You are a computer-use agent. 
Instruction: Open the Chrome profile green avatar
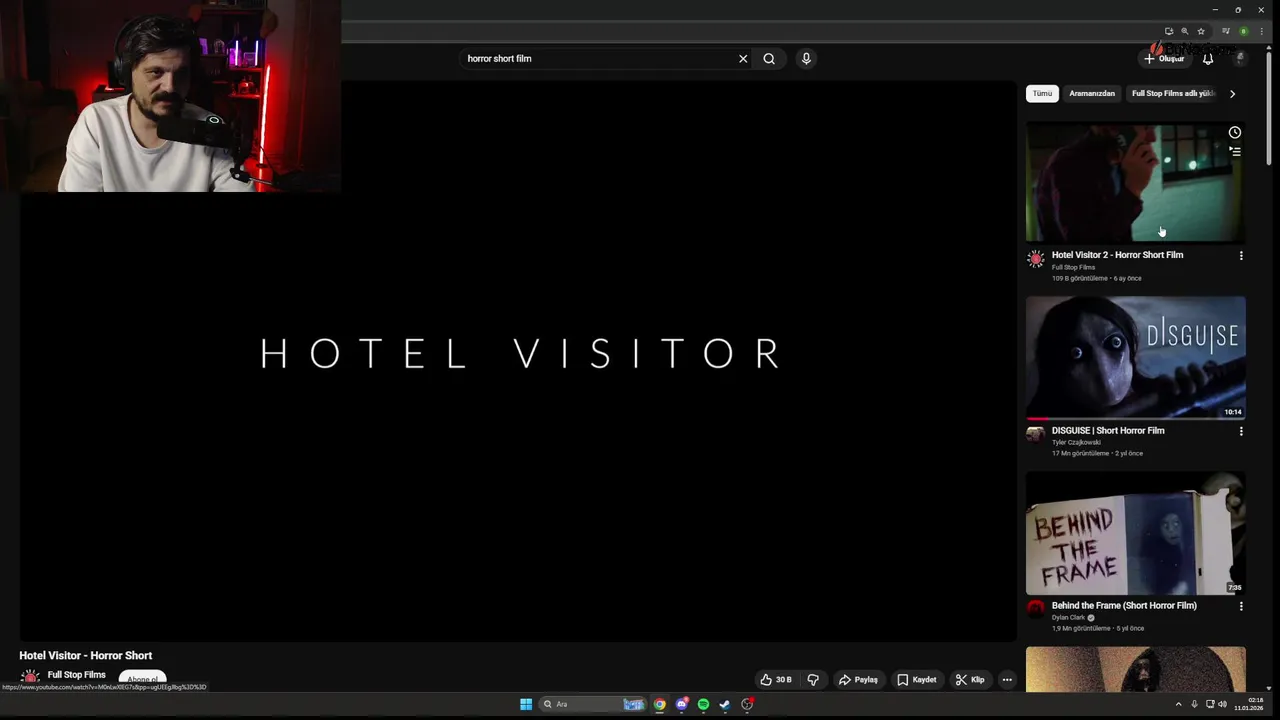tap(1244, 31)
